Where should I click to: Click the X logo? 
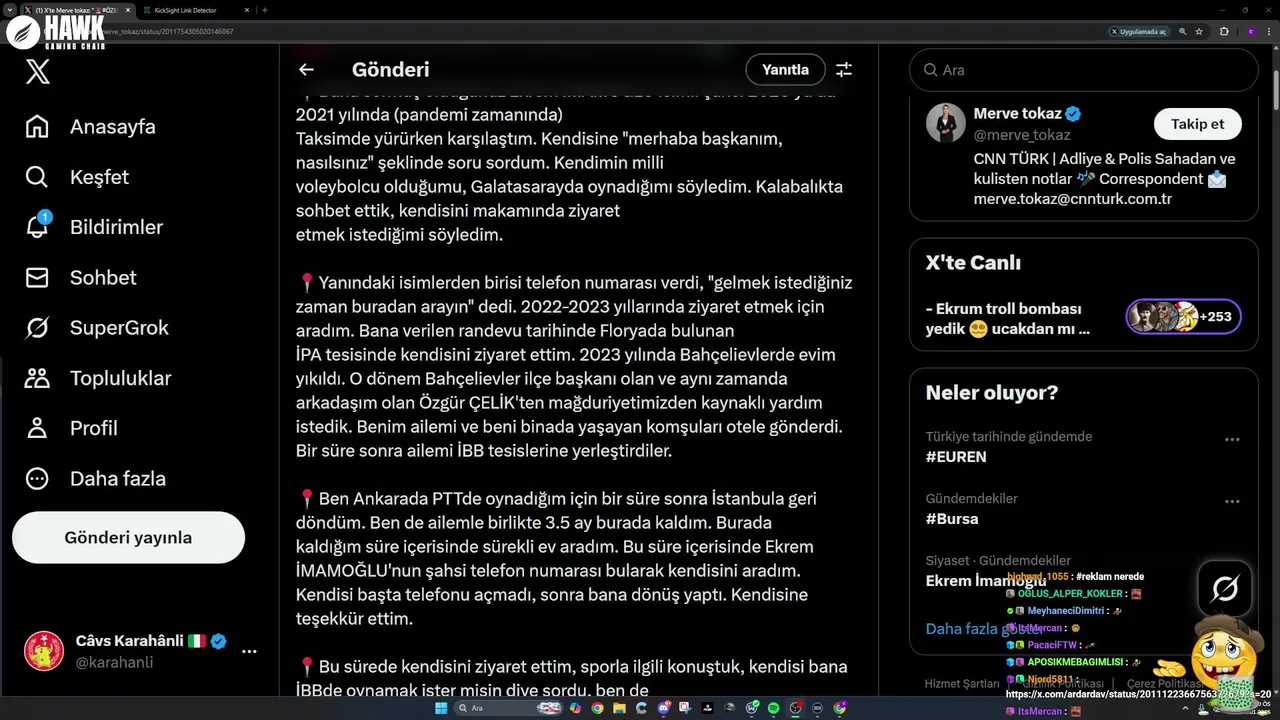coord(37,71)
